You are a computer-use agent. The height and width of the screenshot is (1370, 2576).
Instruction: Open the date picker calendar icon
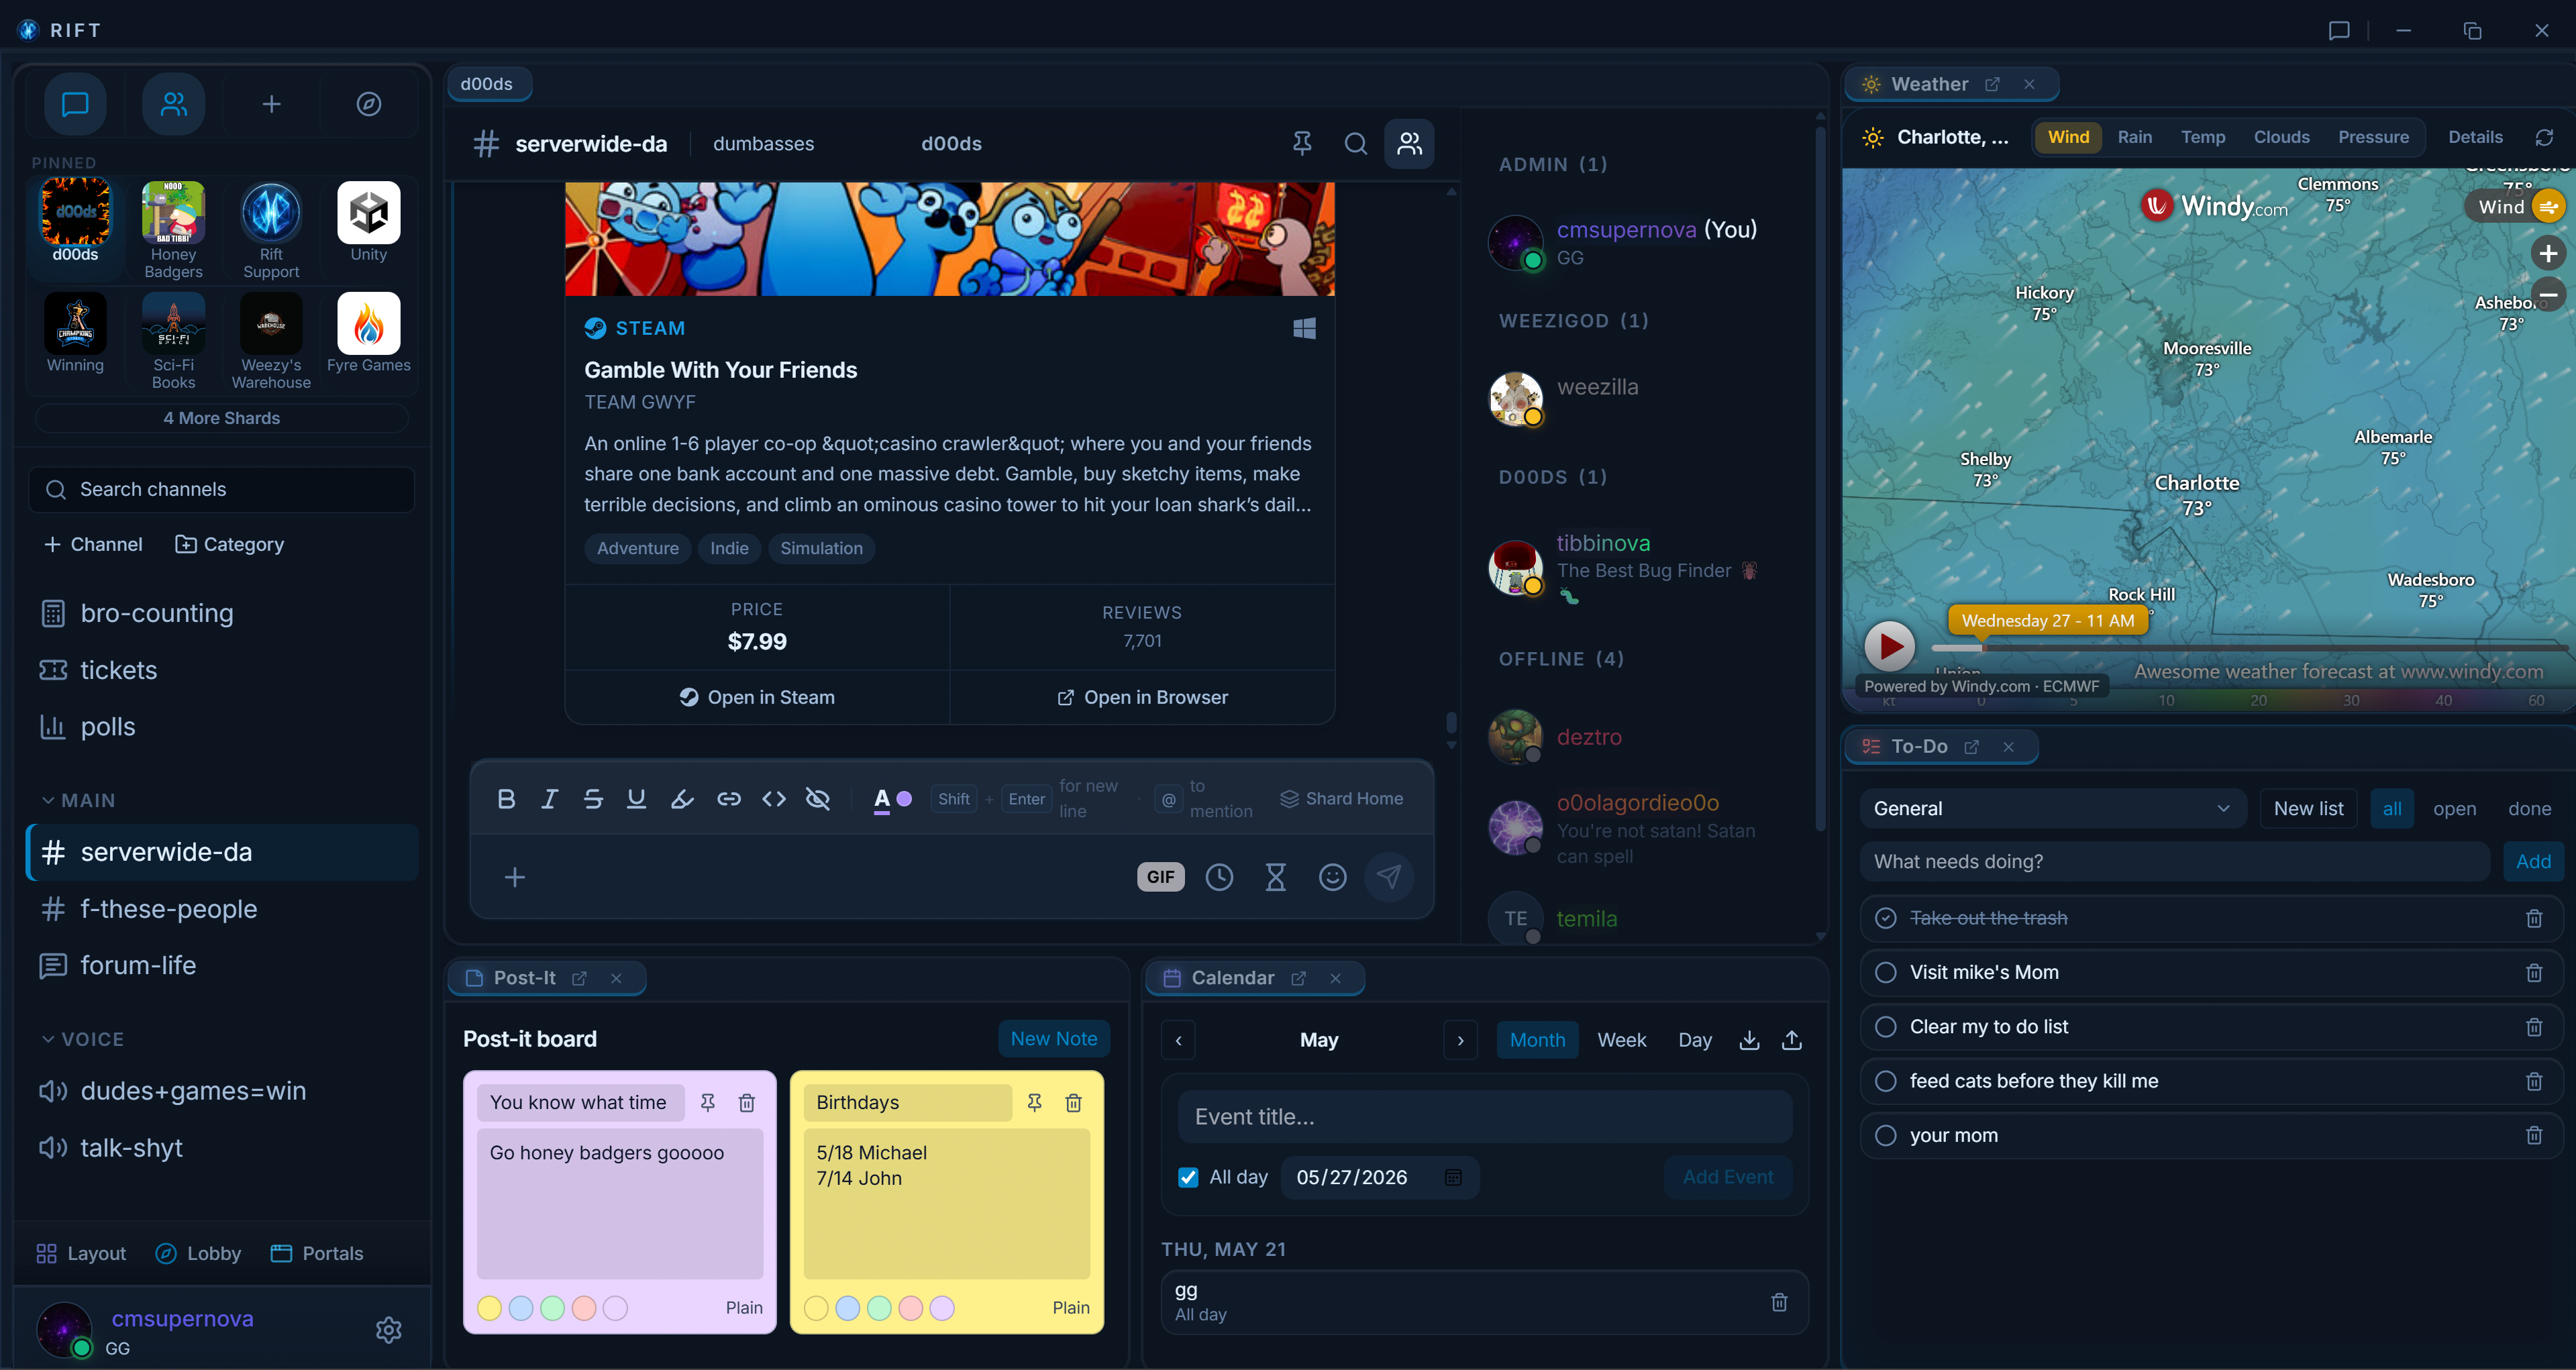(1453, 1177)
